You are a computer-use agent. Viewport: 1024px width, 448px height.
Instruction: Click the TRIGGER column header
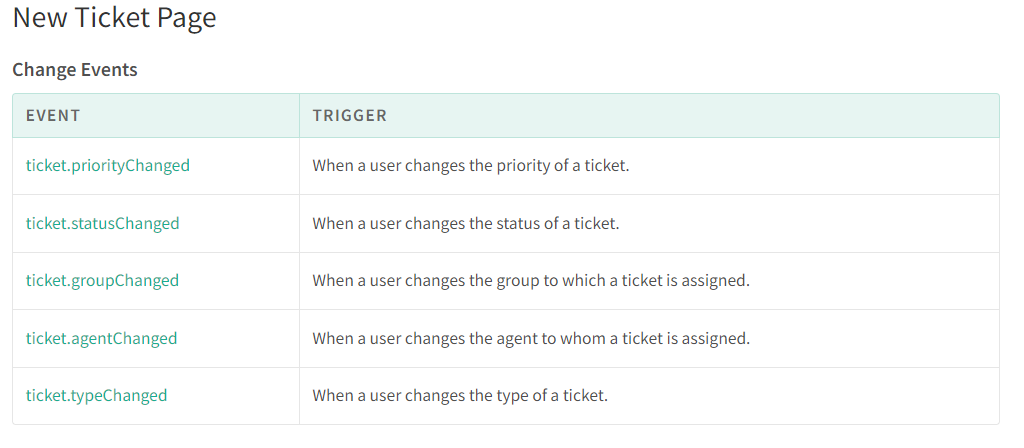point(349,116)
